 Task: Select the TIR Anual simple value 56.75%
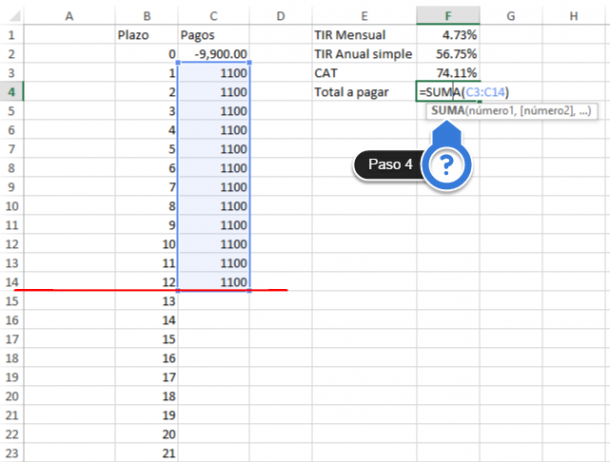click(448, 53)
